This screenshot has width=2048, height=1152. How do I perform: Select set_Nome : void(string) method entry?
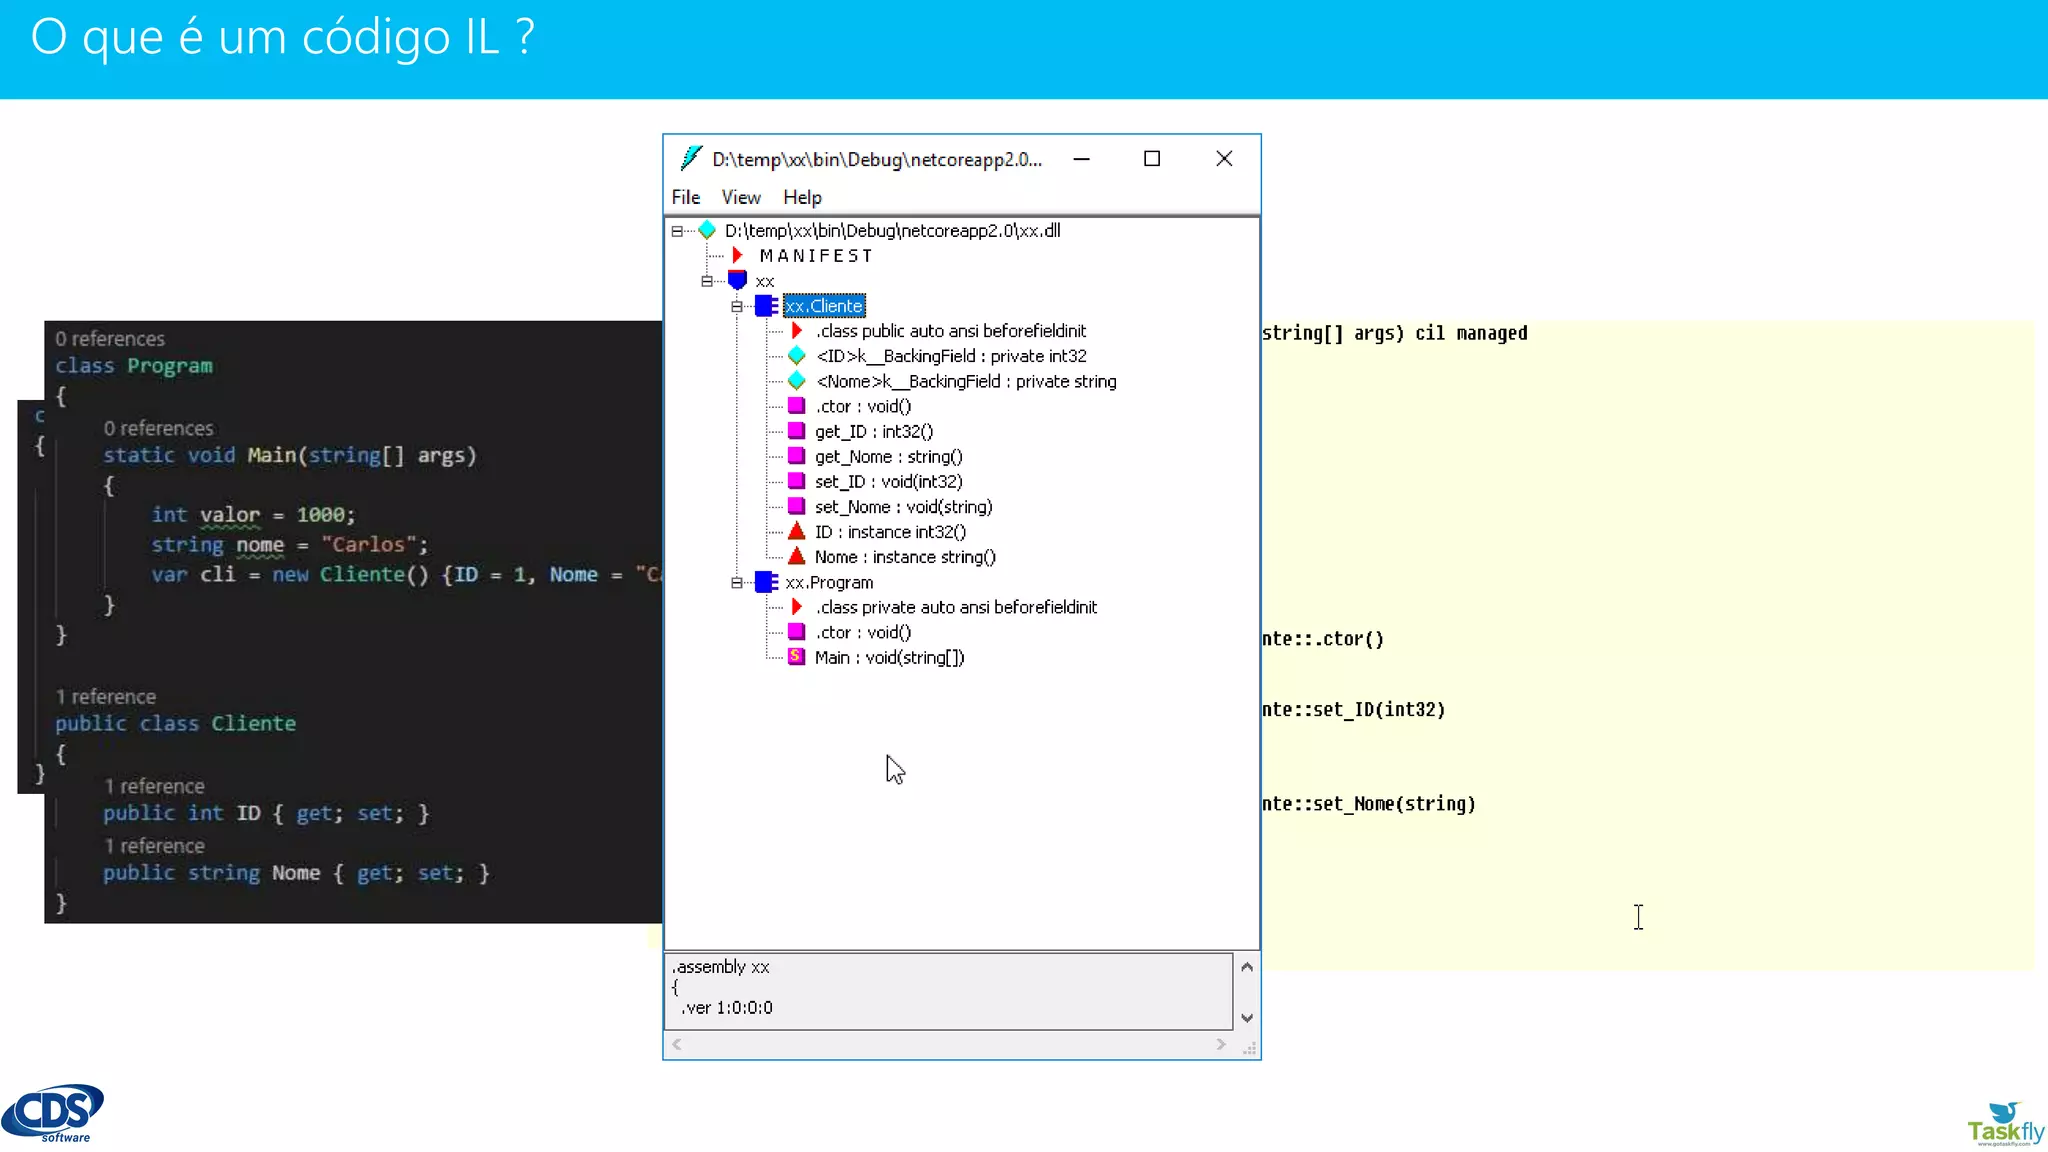903,507
